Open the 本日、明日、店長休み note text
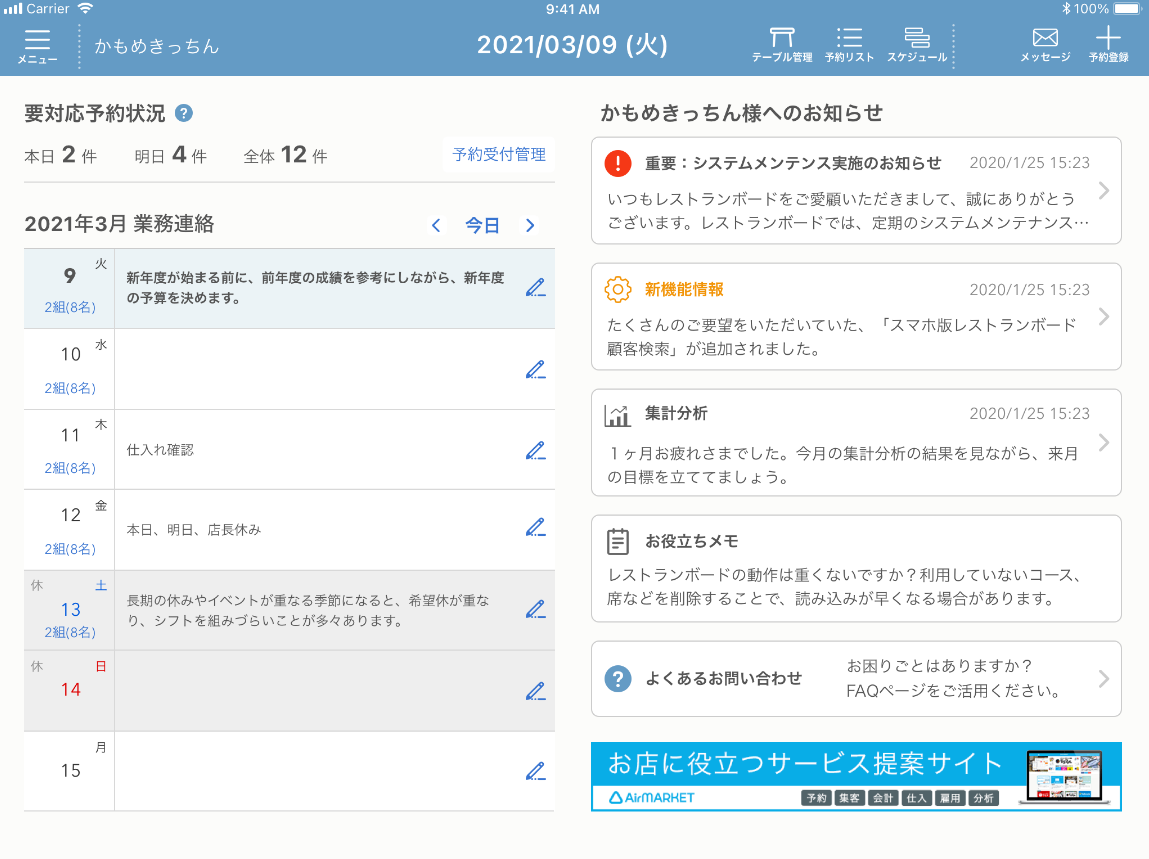This screenshot has width=1149, height=859. coord(194,530)
